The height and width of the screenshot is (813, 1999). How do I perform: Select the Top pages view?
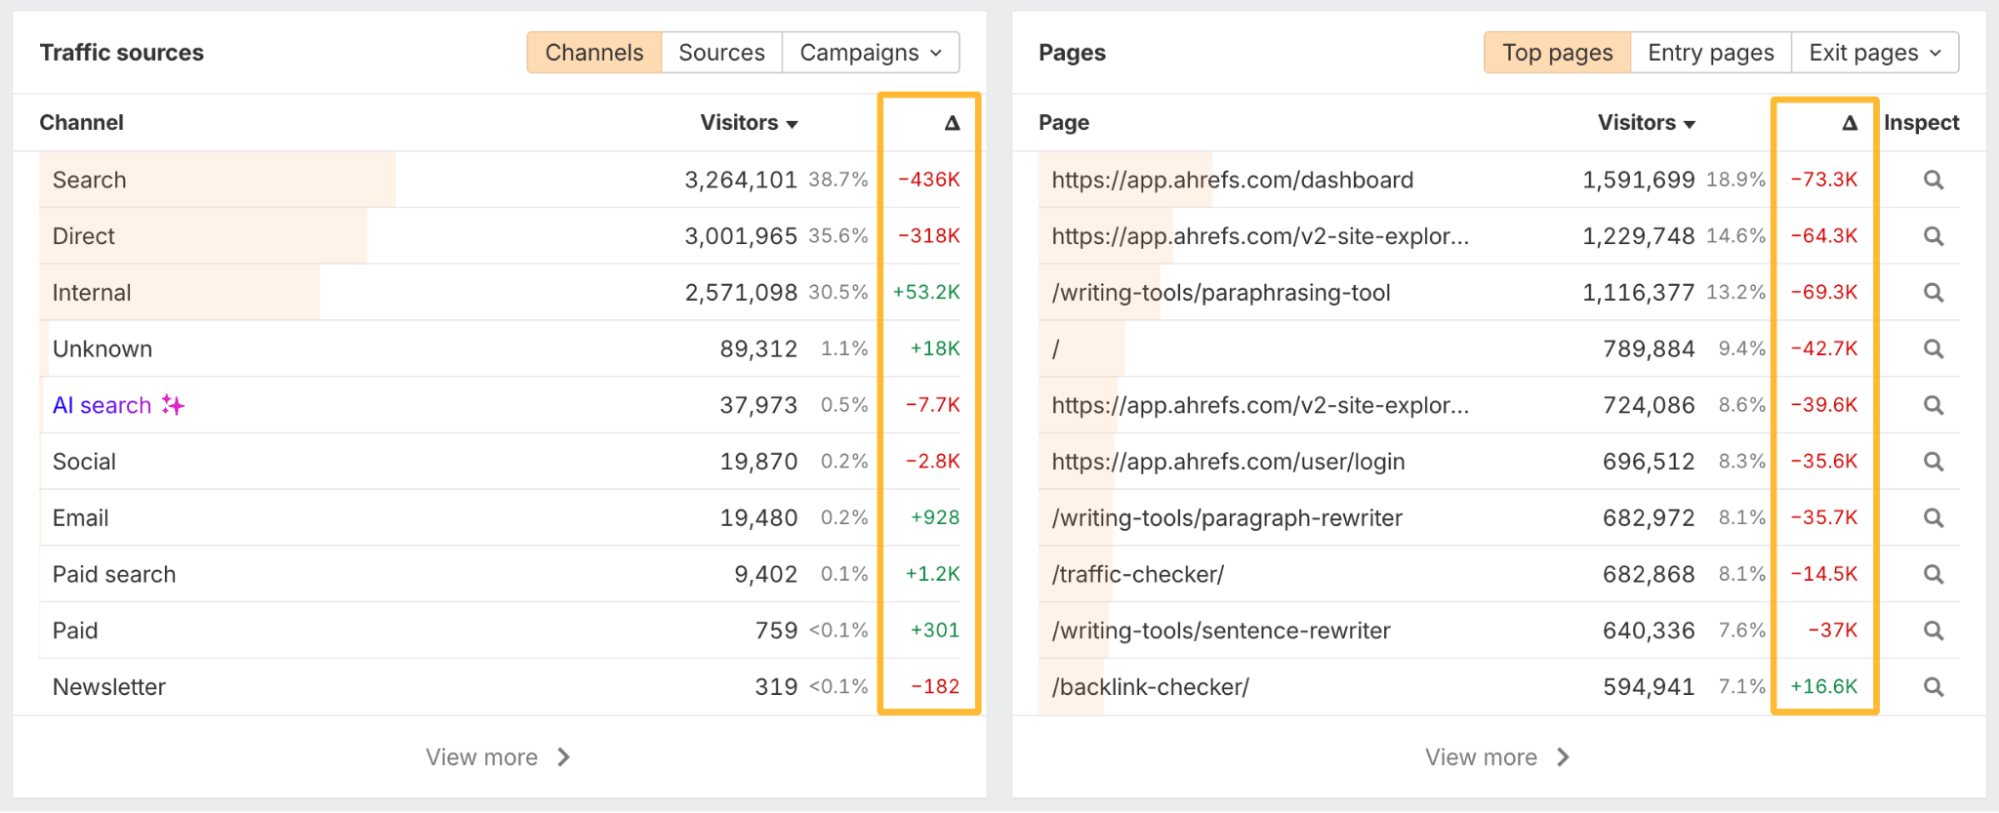coord(1557,53)
